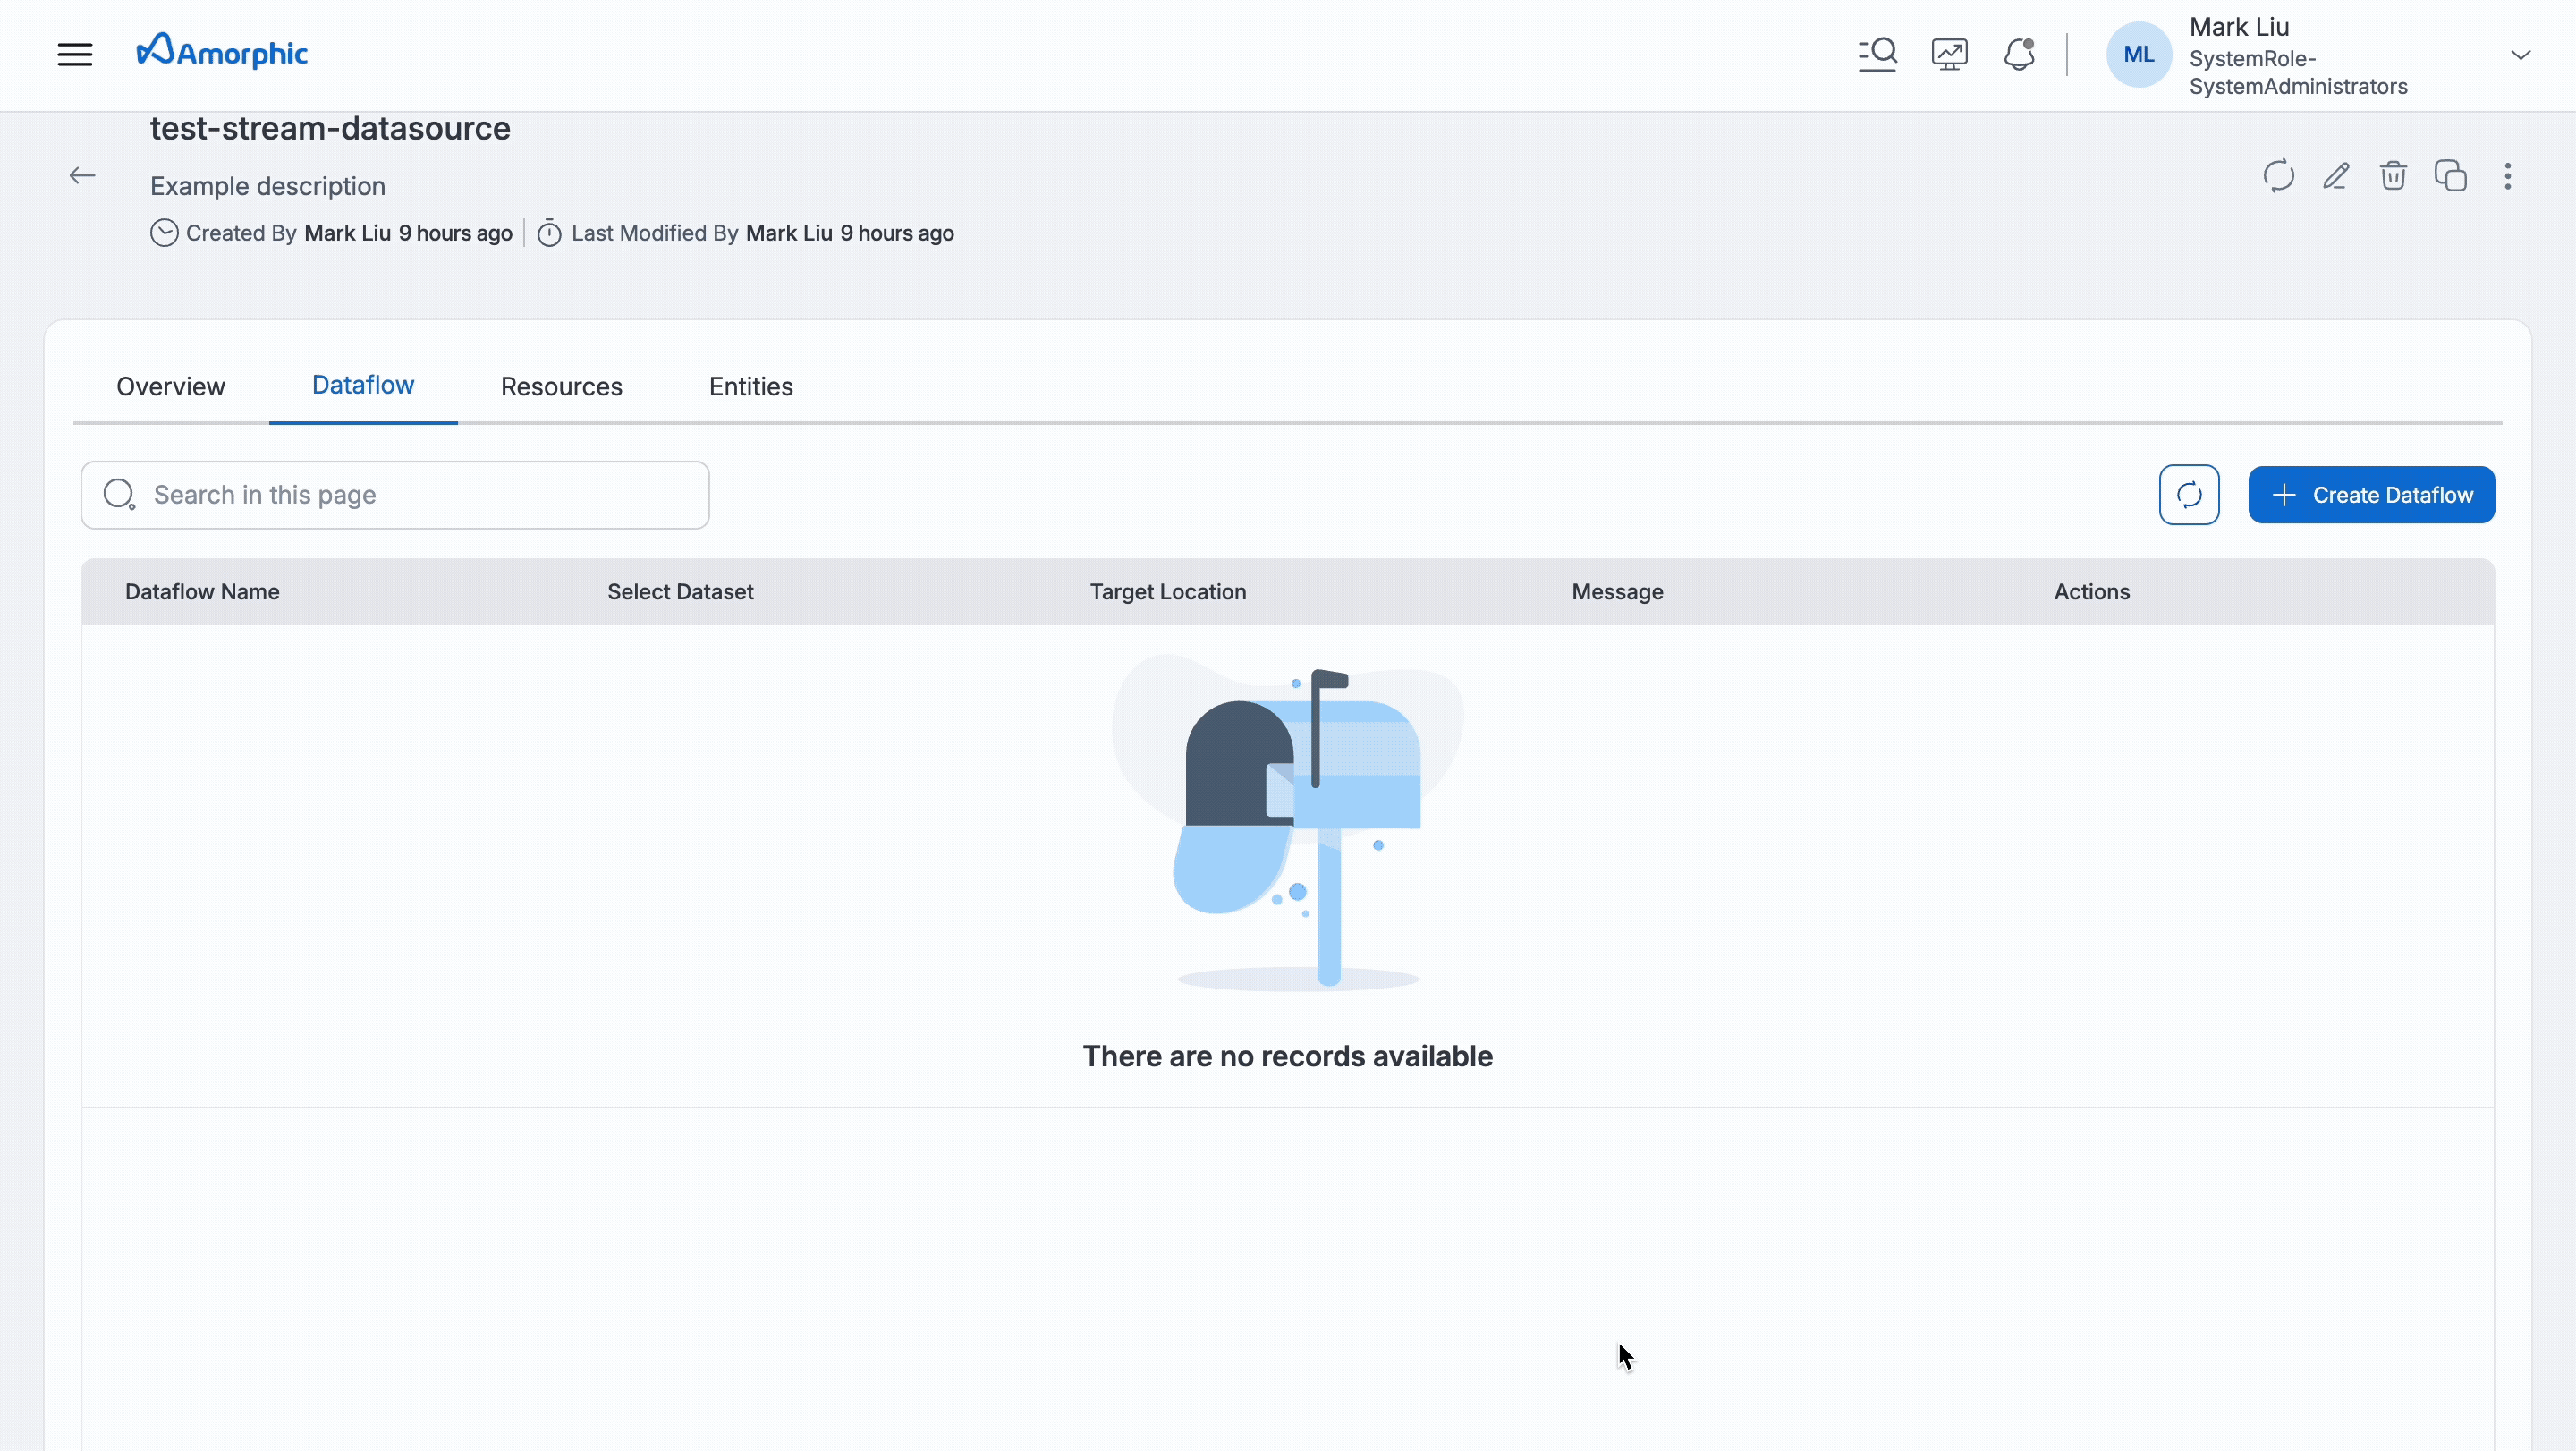Sort by the Dataflow Name column header
Screen dimensions: 2576x1451
(x=202, y=591)
